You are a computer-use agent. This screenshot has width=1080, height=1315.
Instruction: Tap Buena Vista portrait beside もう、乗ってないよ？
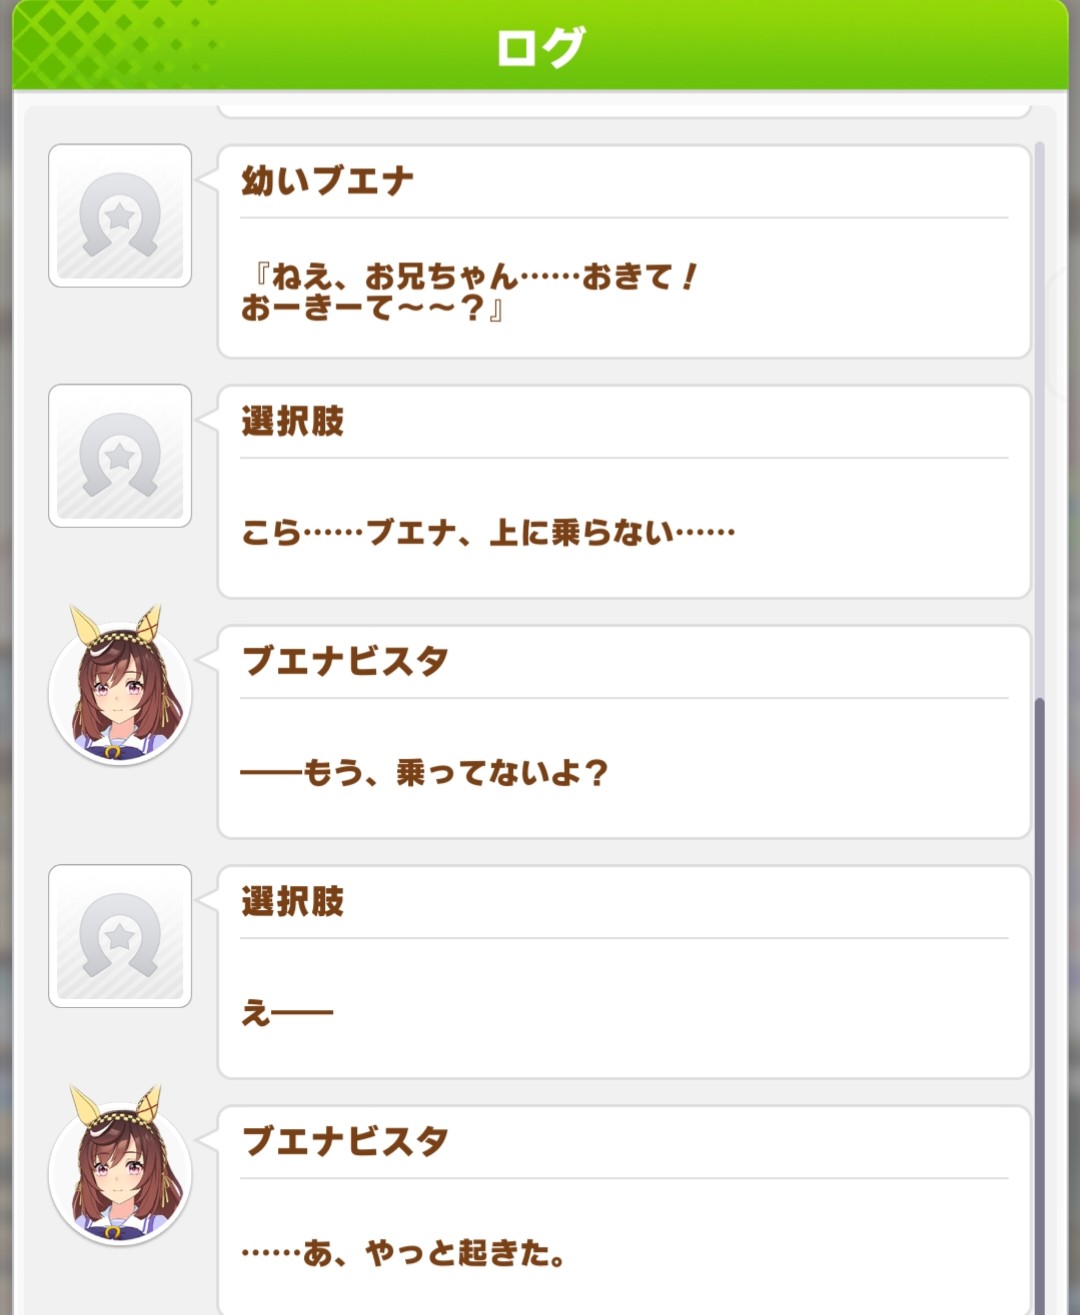119,692
